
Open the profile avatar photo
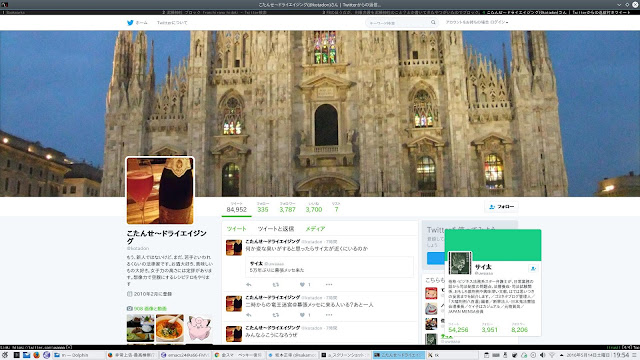point(160,191)
